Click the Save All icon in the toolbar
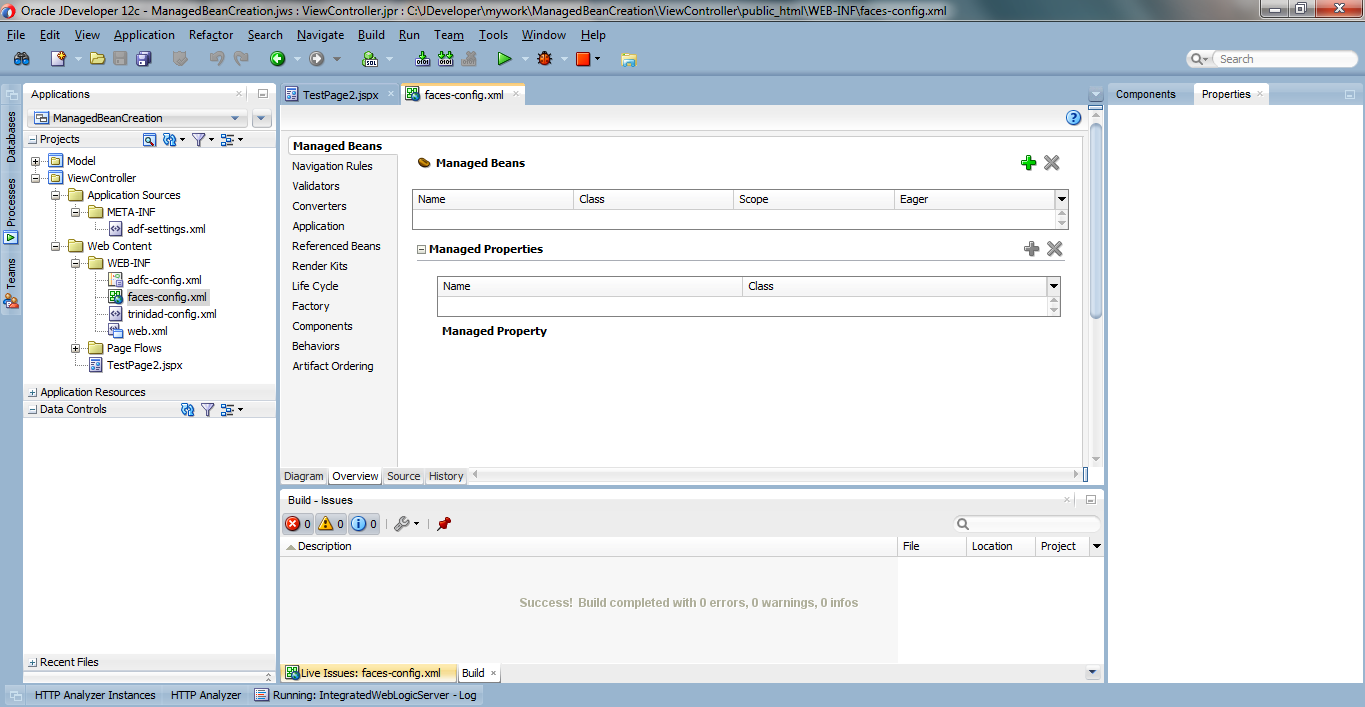 (143, 58)
